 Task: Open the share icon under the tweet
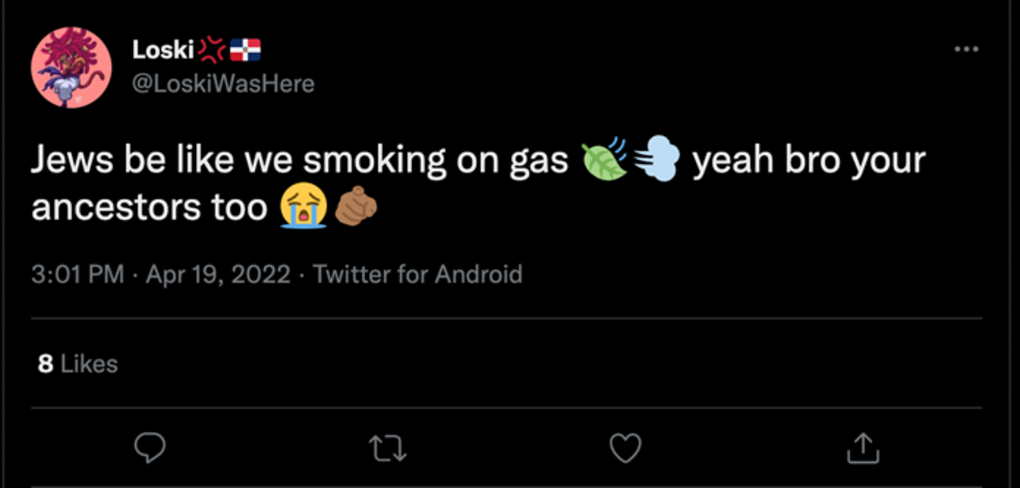[x=863, y=447]
